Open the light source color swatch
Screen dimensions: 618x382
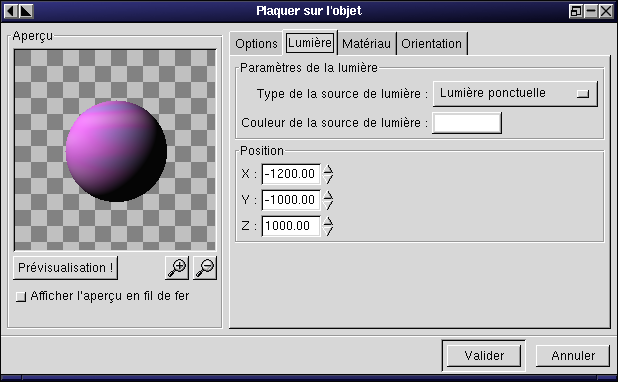click(x=467, y=123)
